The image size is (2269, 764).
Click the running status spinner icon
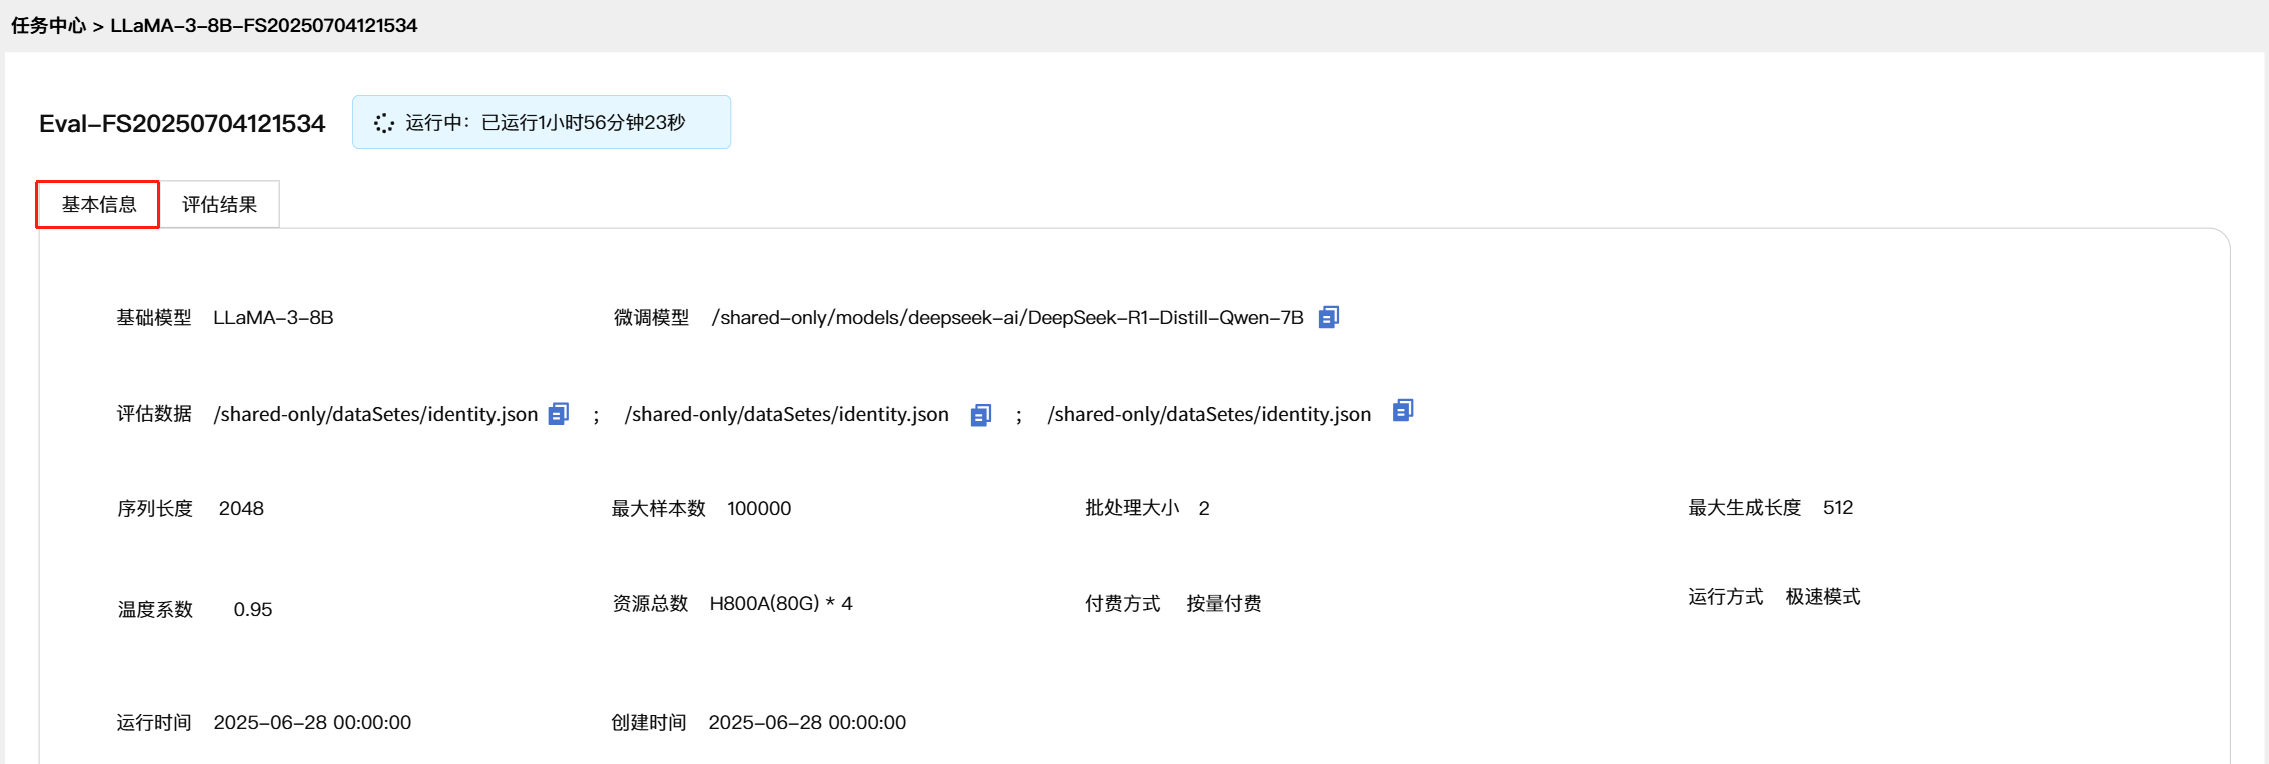(x=384, y=123)
